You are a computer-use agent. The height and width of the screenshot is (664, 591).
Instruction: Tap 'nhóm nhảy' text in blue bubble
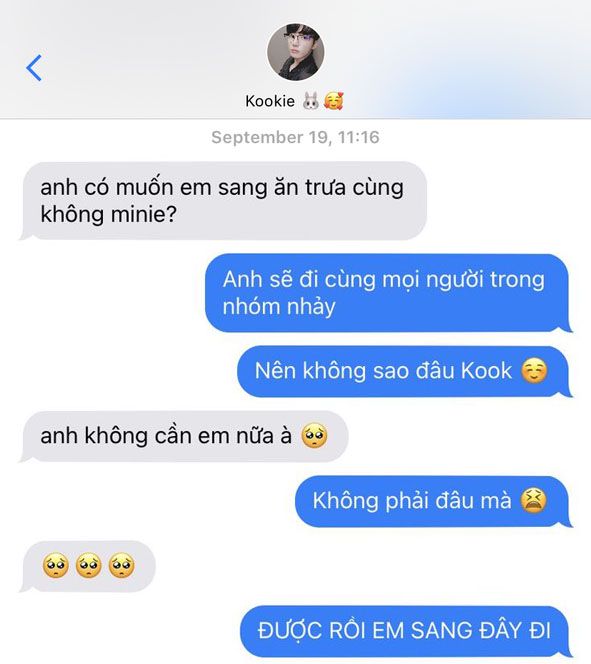pos(279,307)
